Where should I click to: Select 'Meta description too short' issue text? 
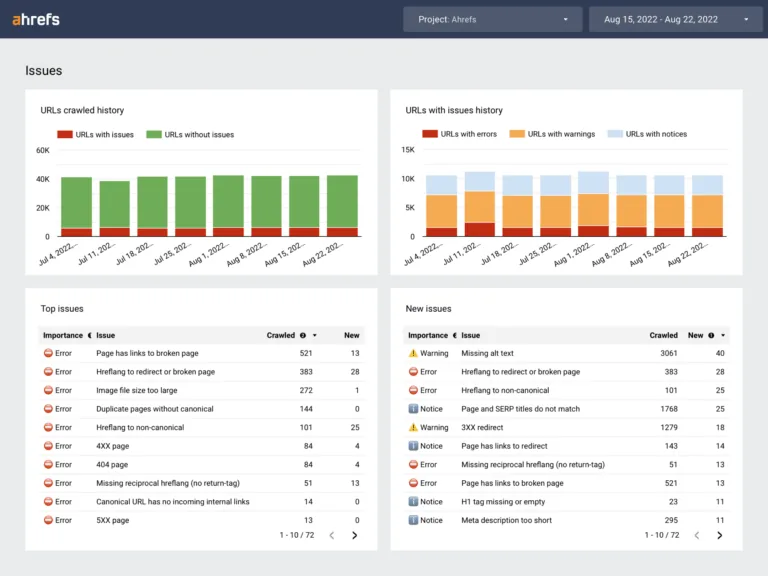click(x=506, y=520)
